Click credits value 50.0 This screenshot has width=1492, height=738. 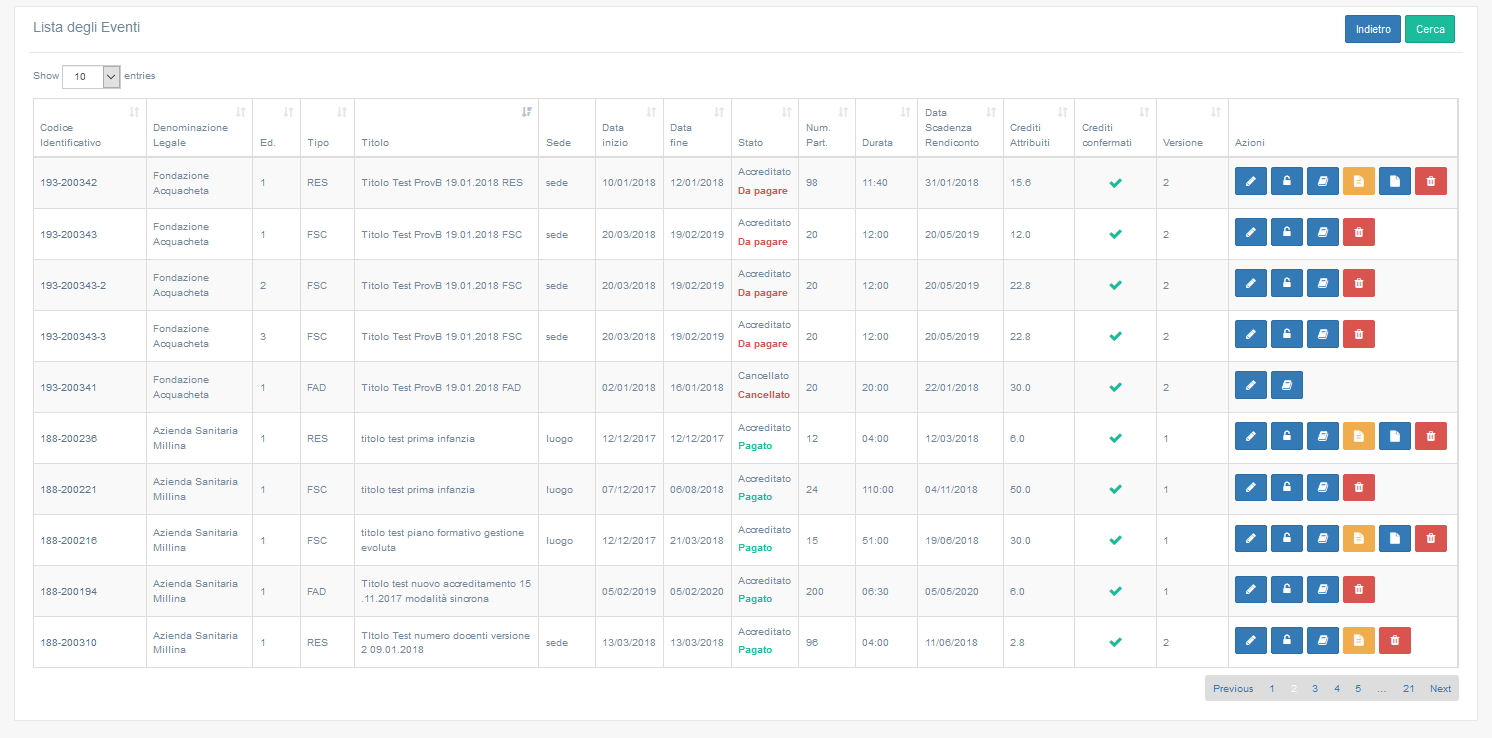tap(1020, 489)
